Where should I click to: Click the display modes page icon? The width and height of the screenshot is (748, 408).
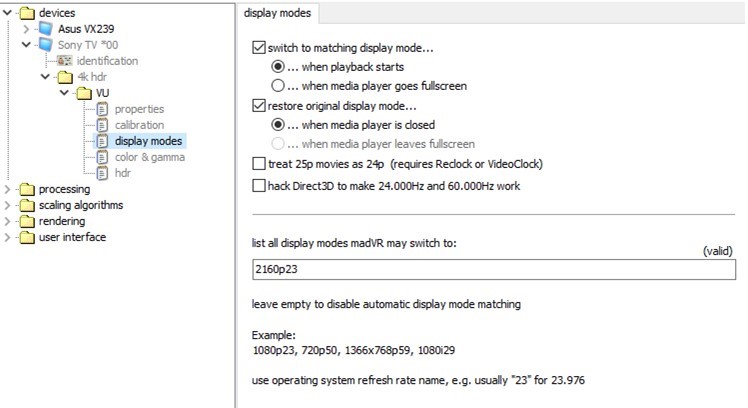point(102,141)
